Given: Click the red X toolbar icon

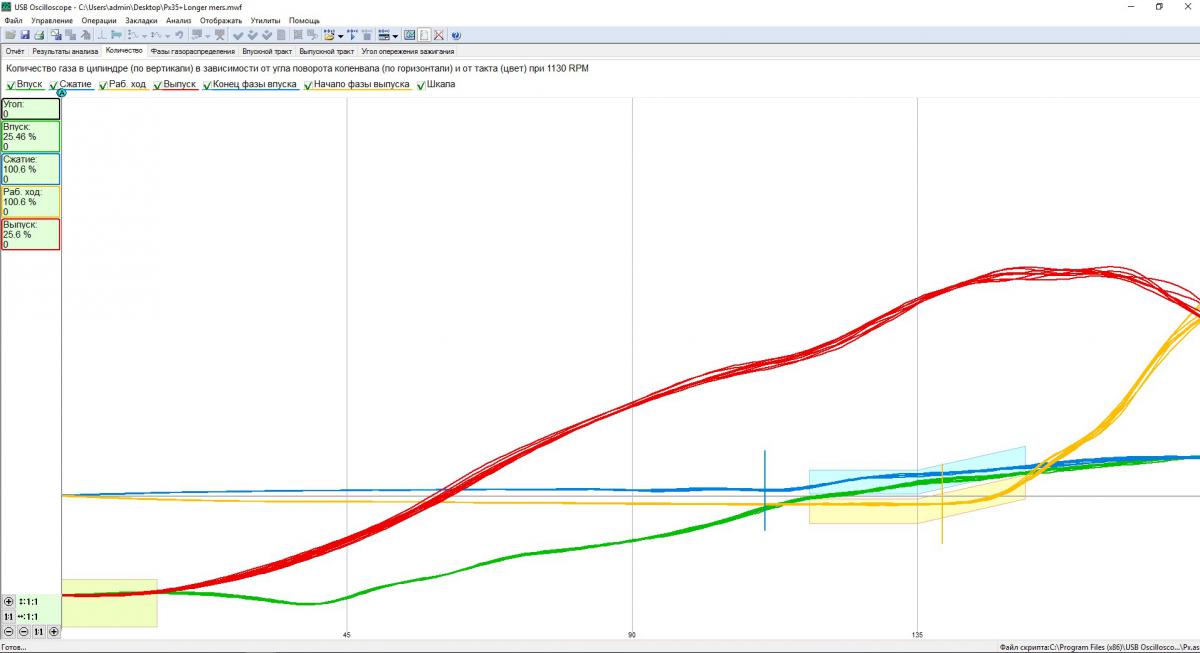Looking at the screenshot, I should 439,35.
